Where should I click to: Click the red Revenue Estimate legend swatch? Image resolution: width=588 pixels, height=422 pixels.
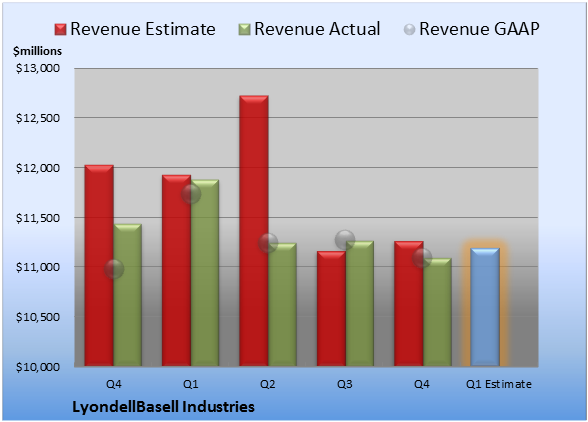[x=60, y=30]
